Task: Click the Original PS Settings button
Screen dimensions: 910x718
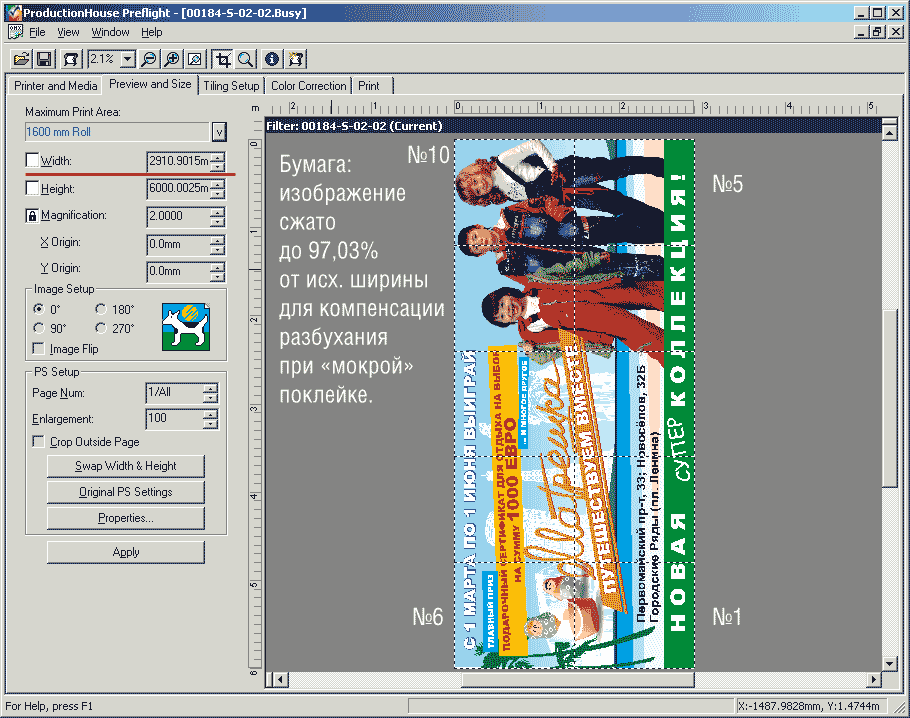Action: pyautogui.click(x=125, y=492)
